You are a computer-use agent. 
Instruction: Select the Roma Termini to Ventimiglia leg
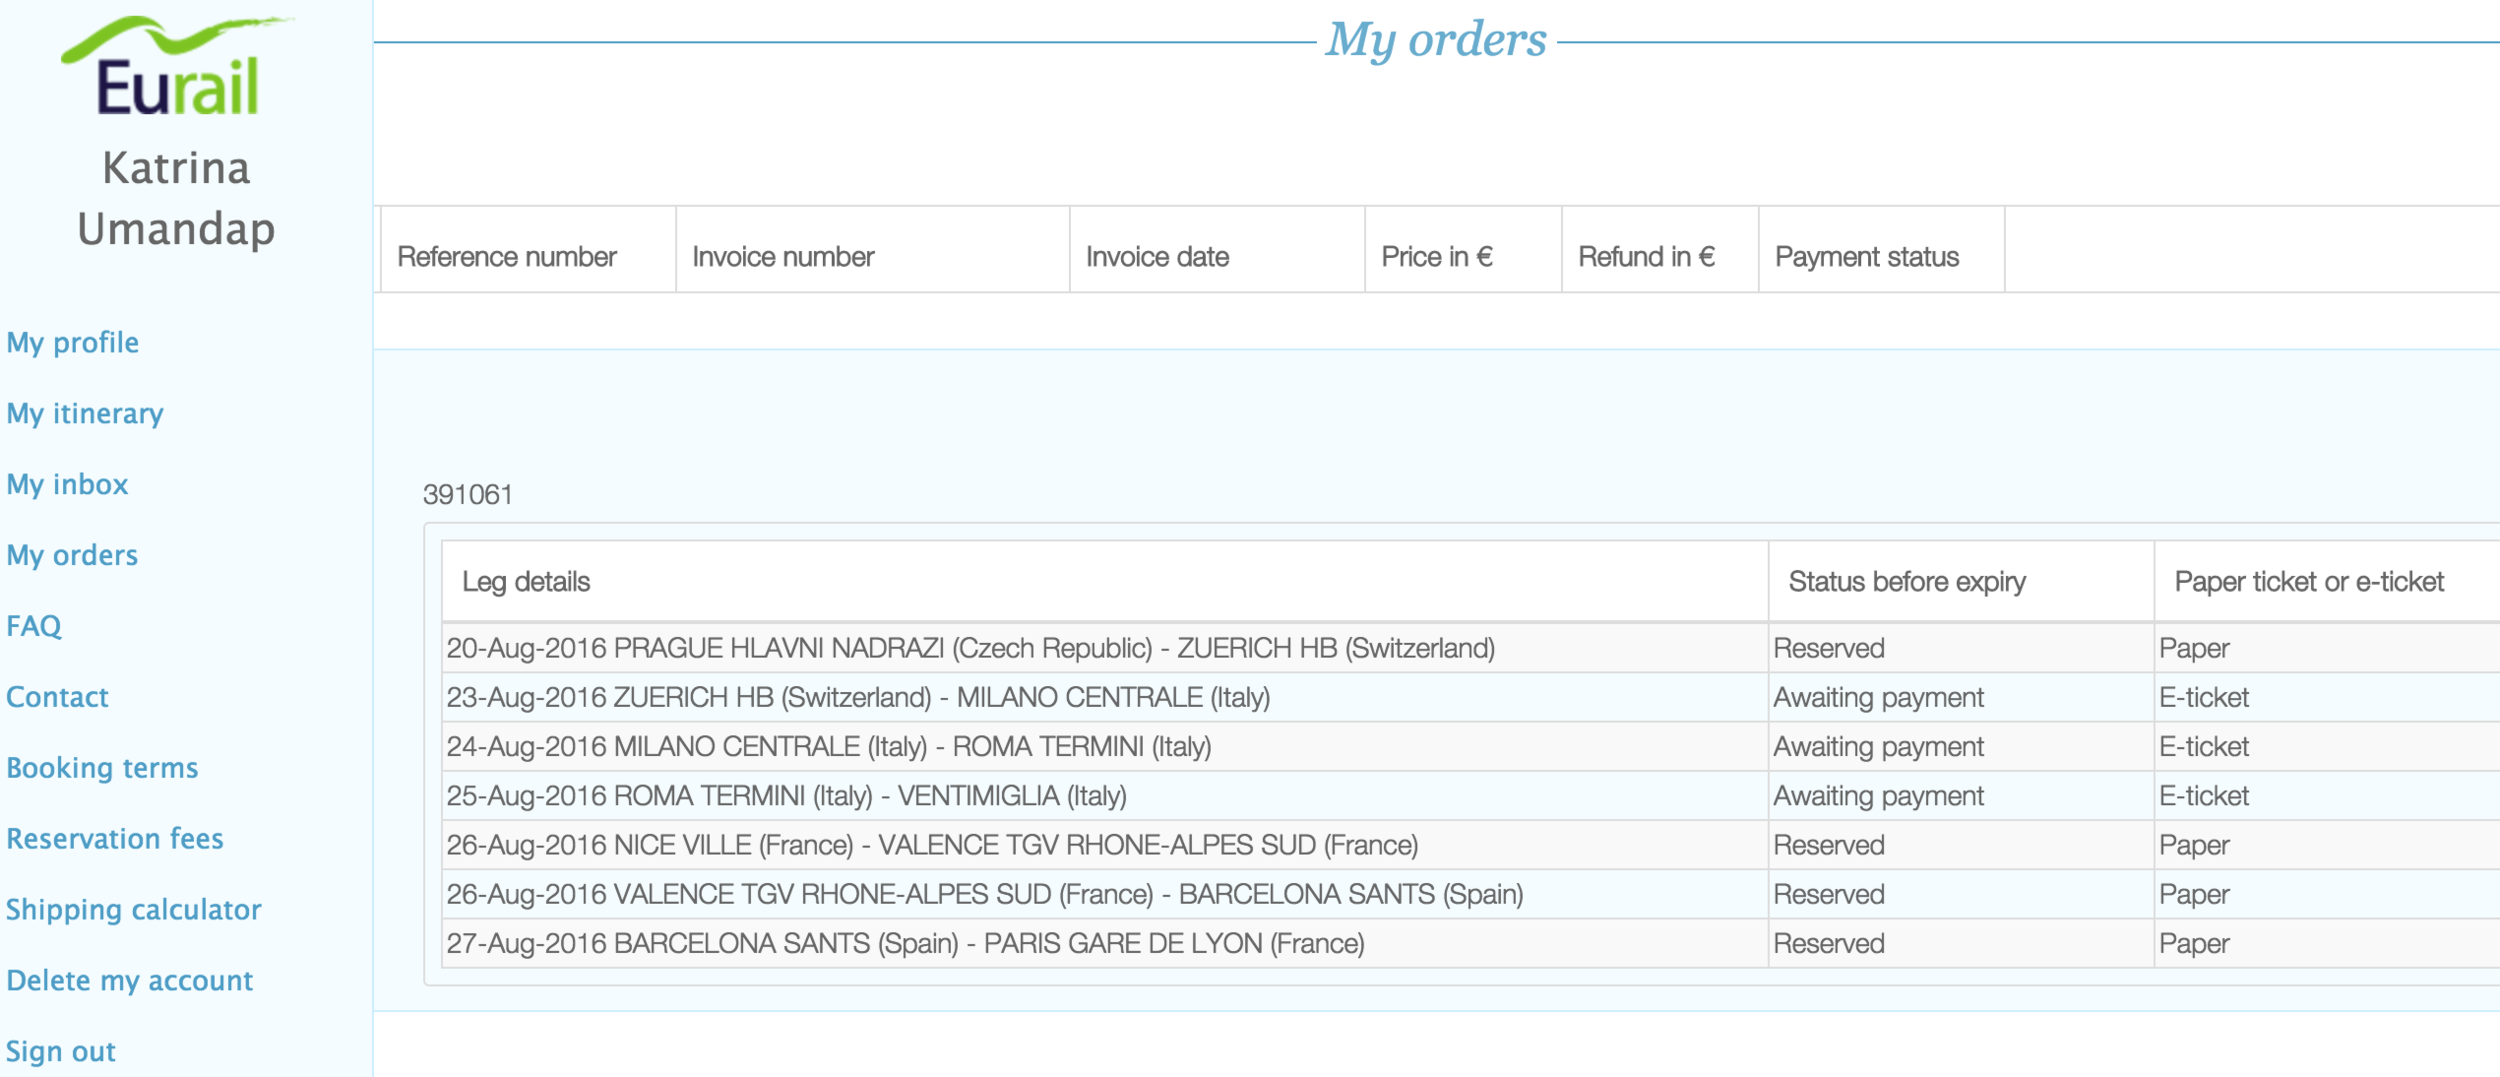[786, 796]
